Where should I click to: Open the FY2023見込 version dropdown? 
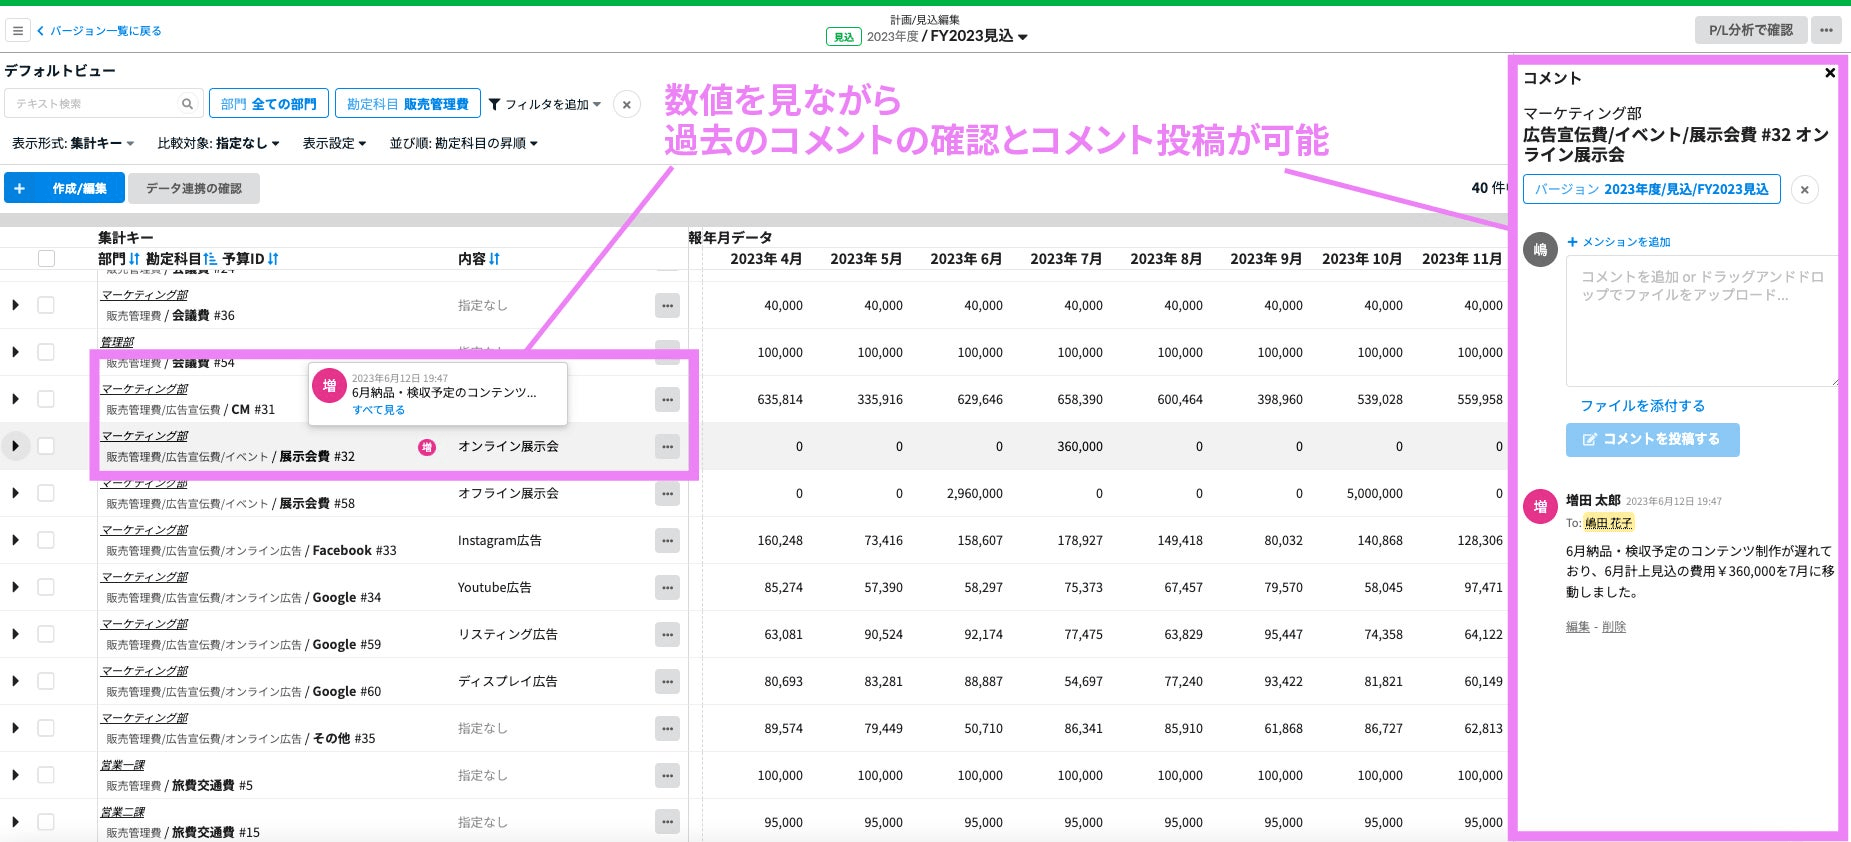[1022, 37]
